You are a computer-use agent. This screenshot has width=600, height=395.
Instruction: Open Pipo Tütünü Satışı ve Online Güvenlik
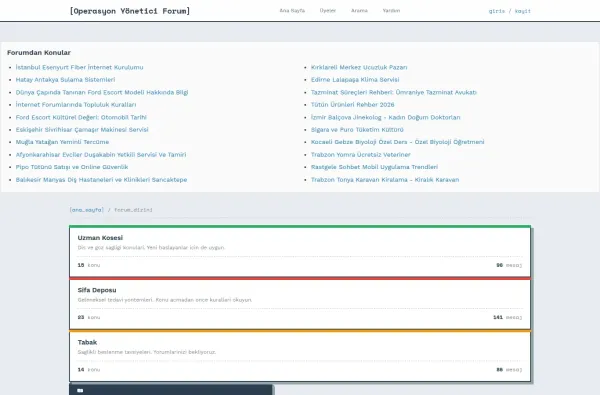pos(72,167)
